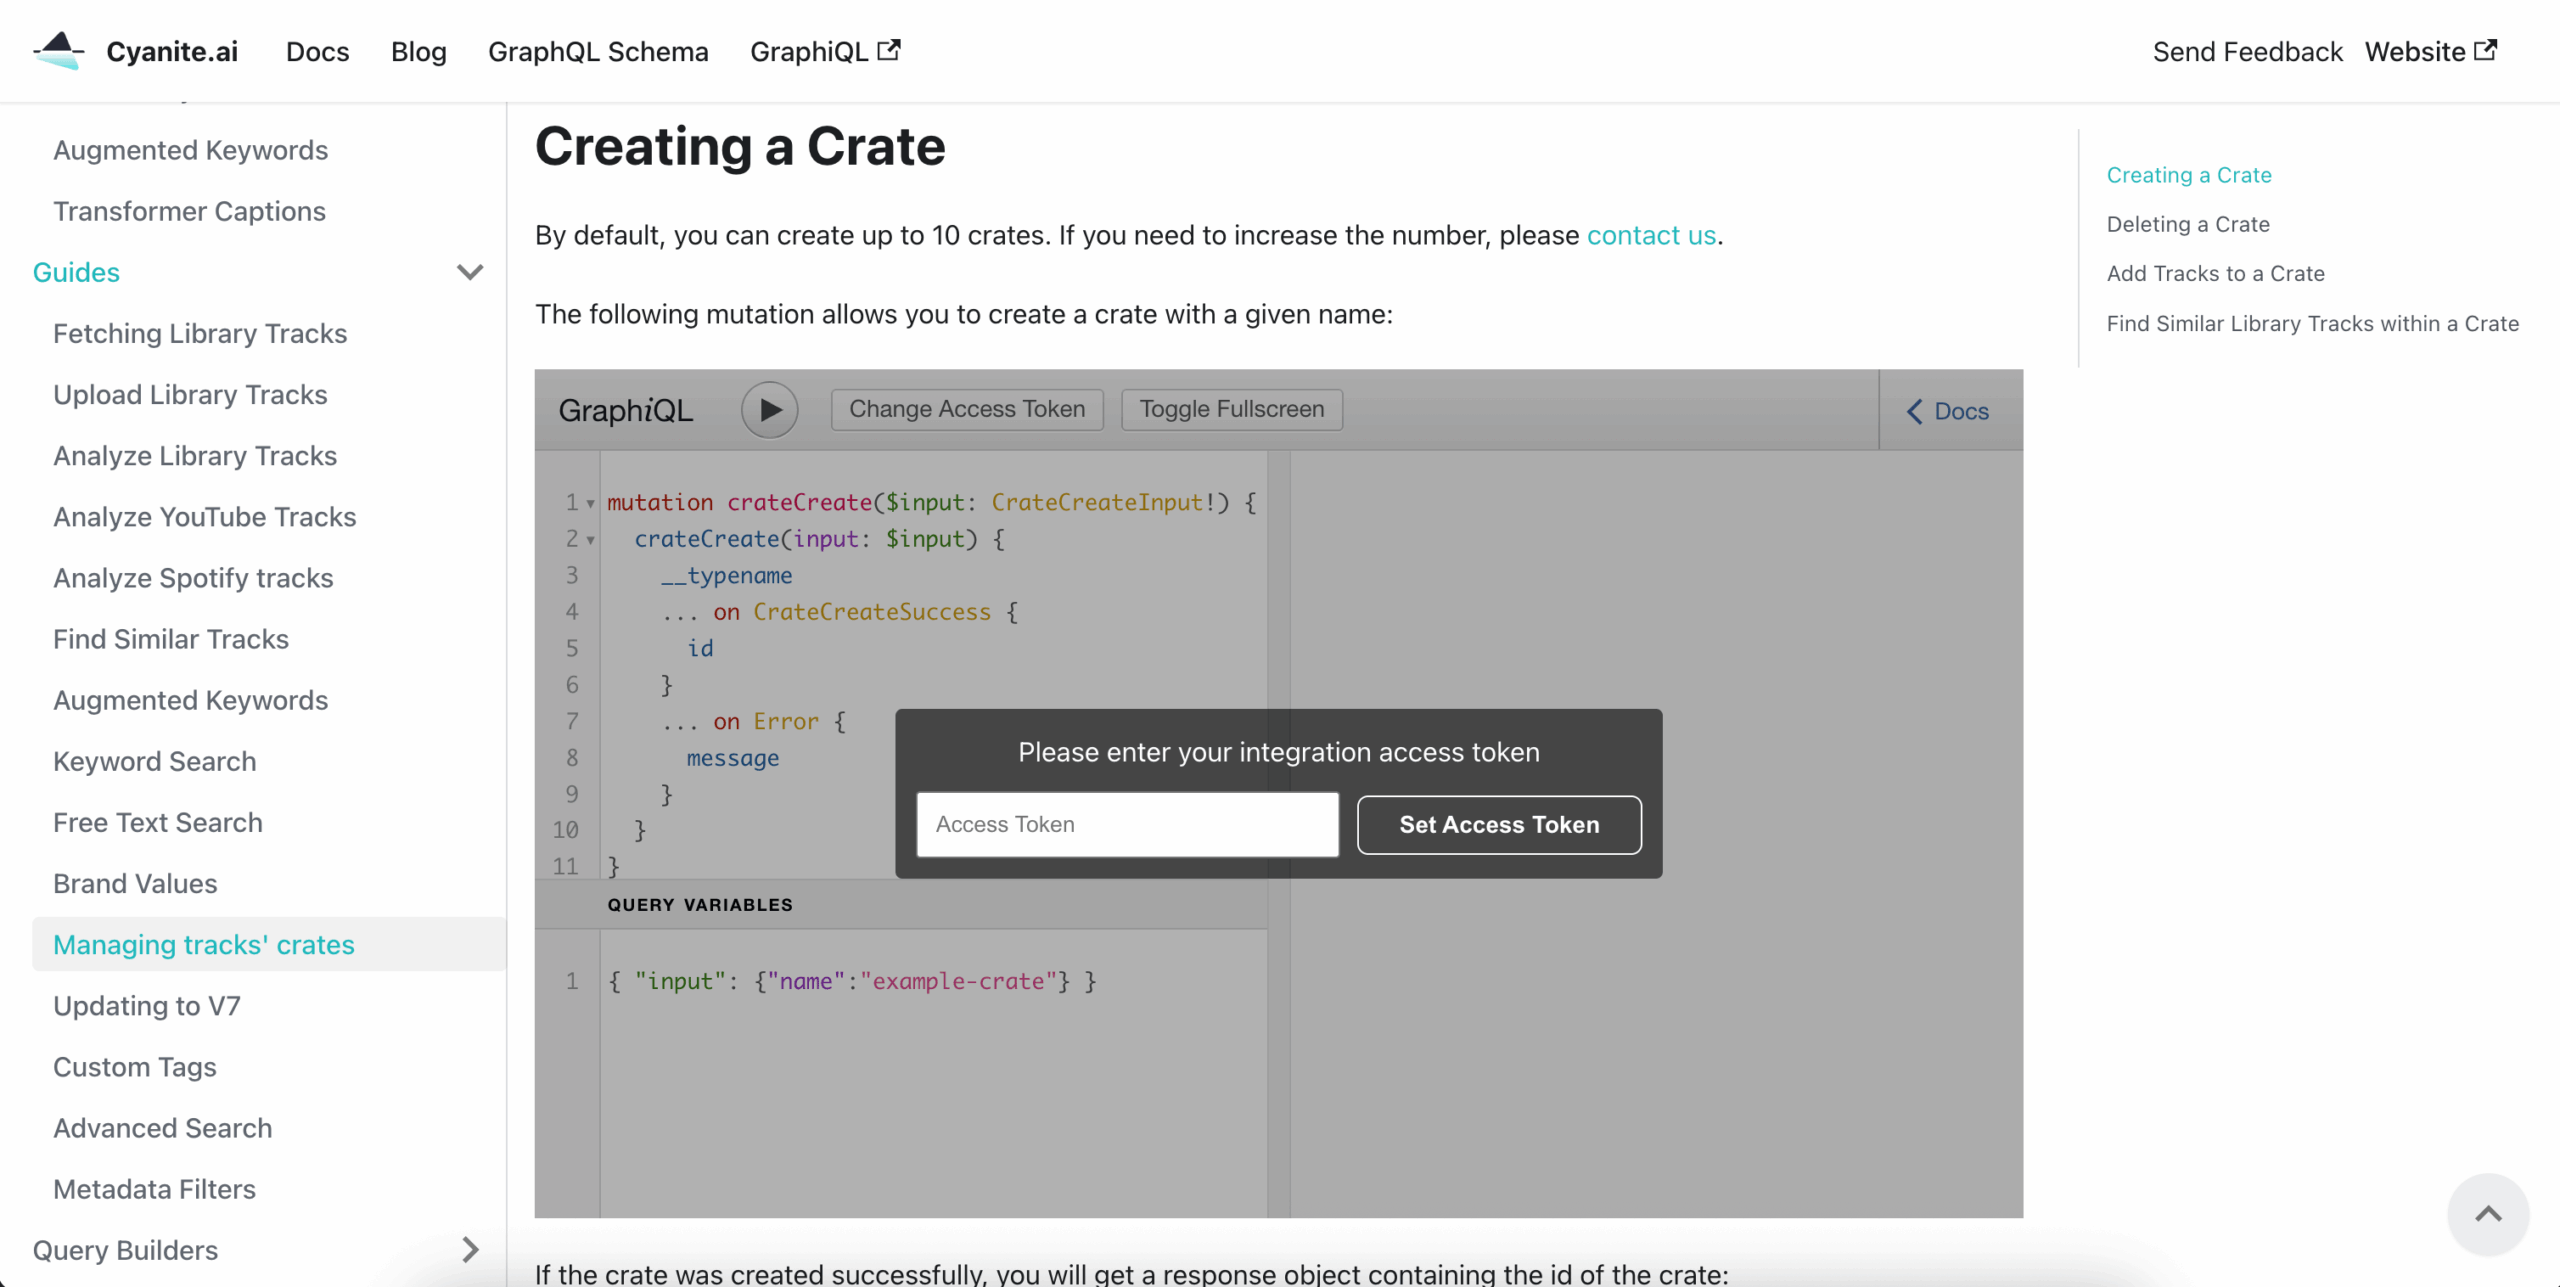Screen dimensions: 2560x1287
Task: Collapse the Guides section in the sidebar
Action: point(470,272)
